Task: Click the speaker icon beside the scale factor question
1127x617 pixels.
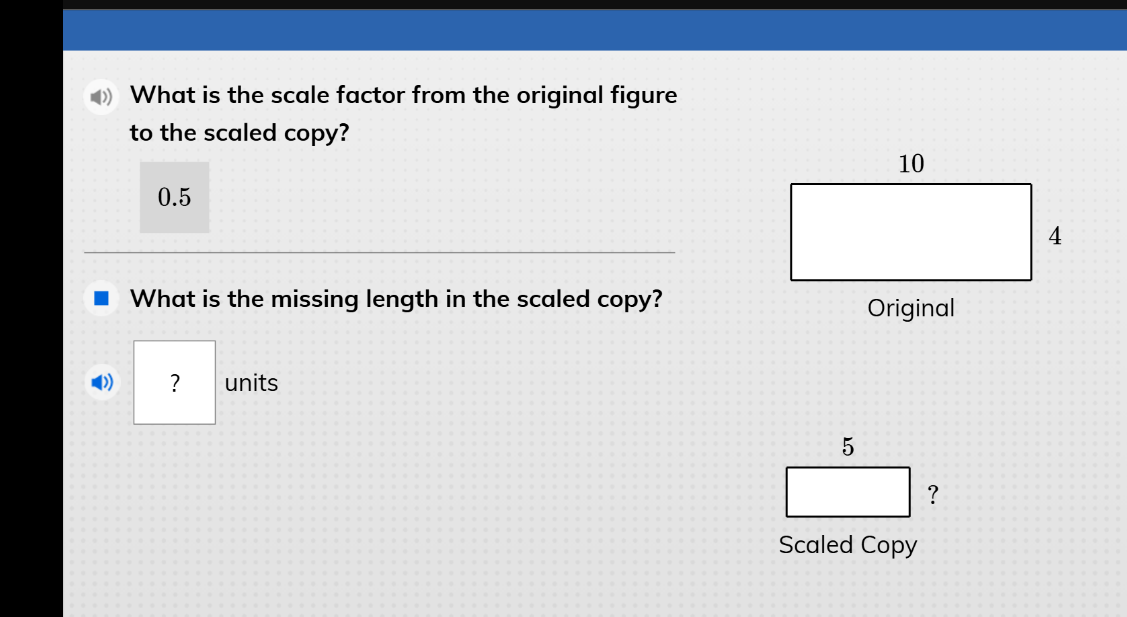Action: pos(101,96)
